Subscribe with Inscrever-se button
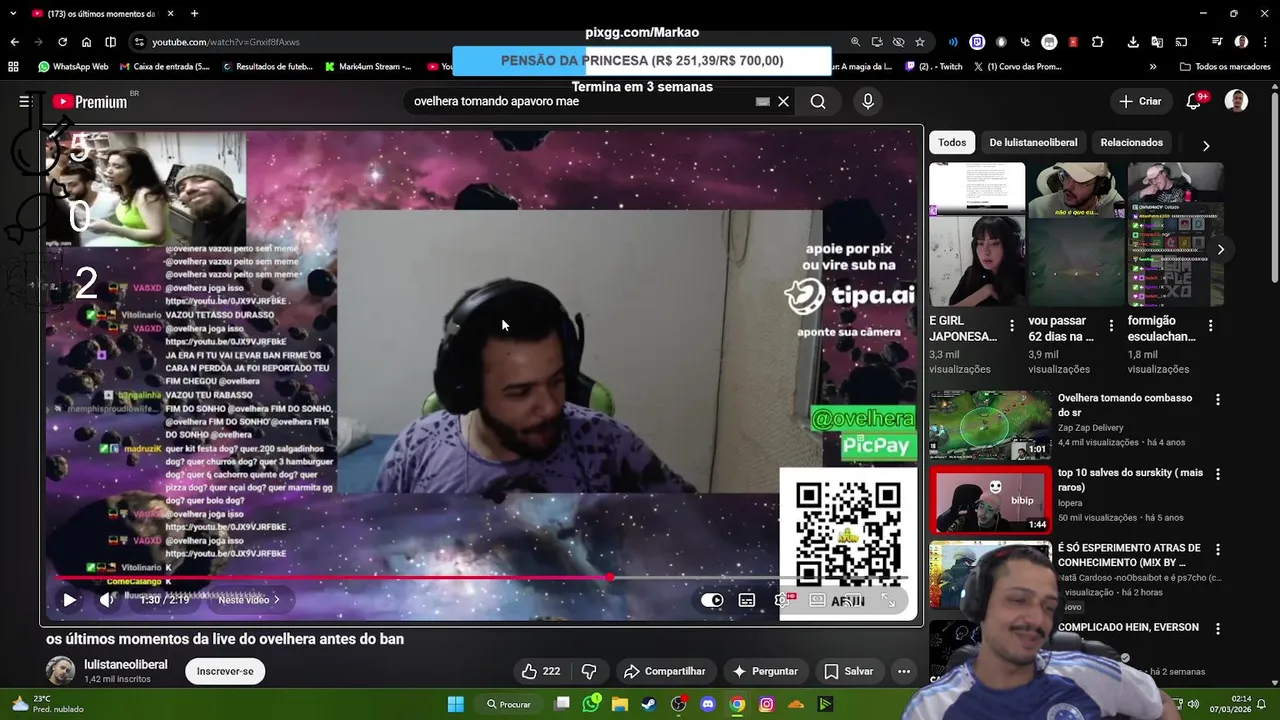 point(225,671)
